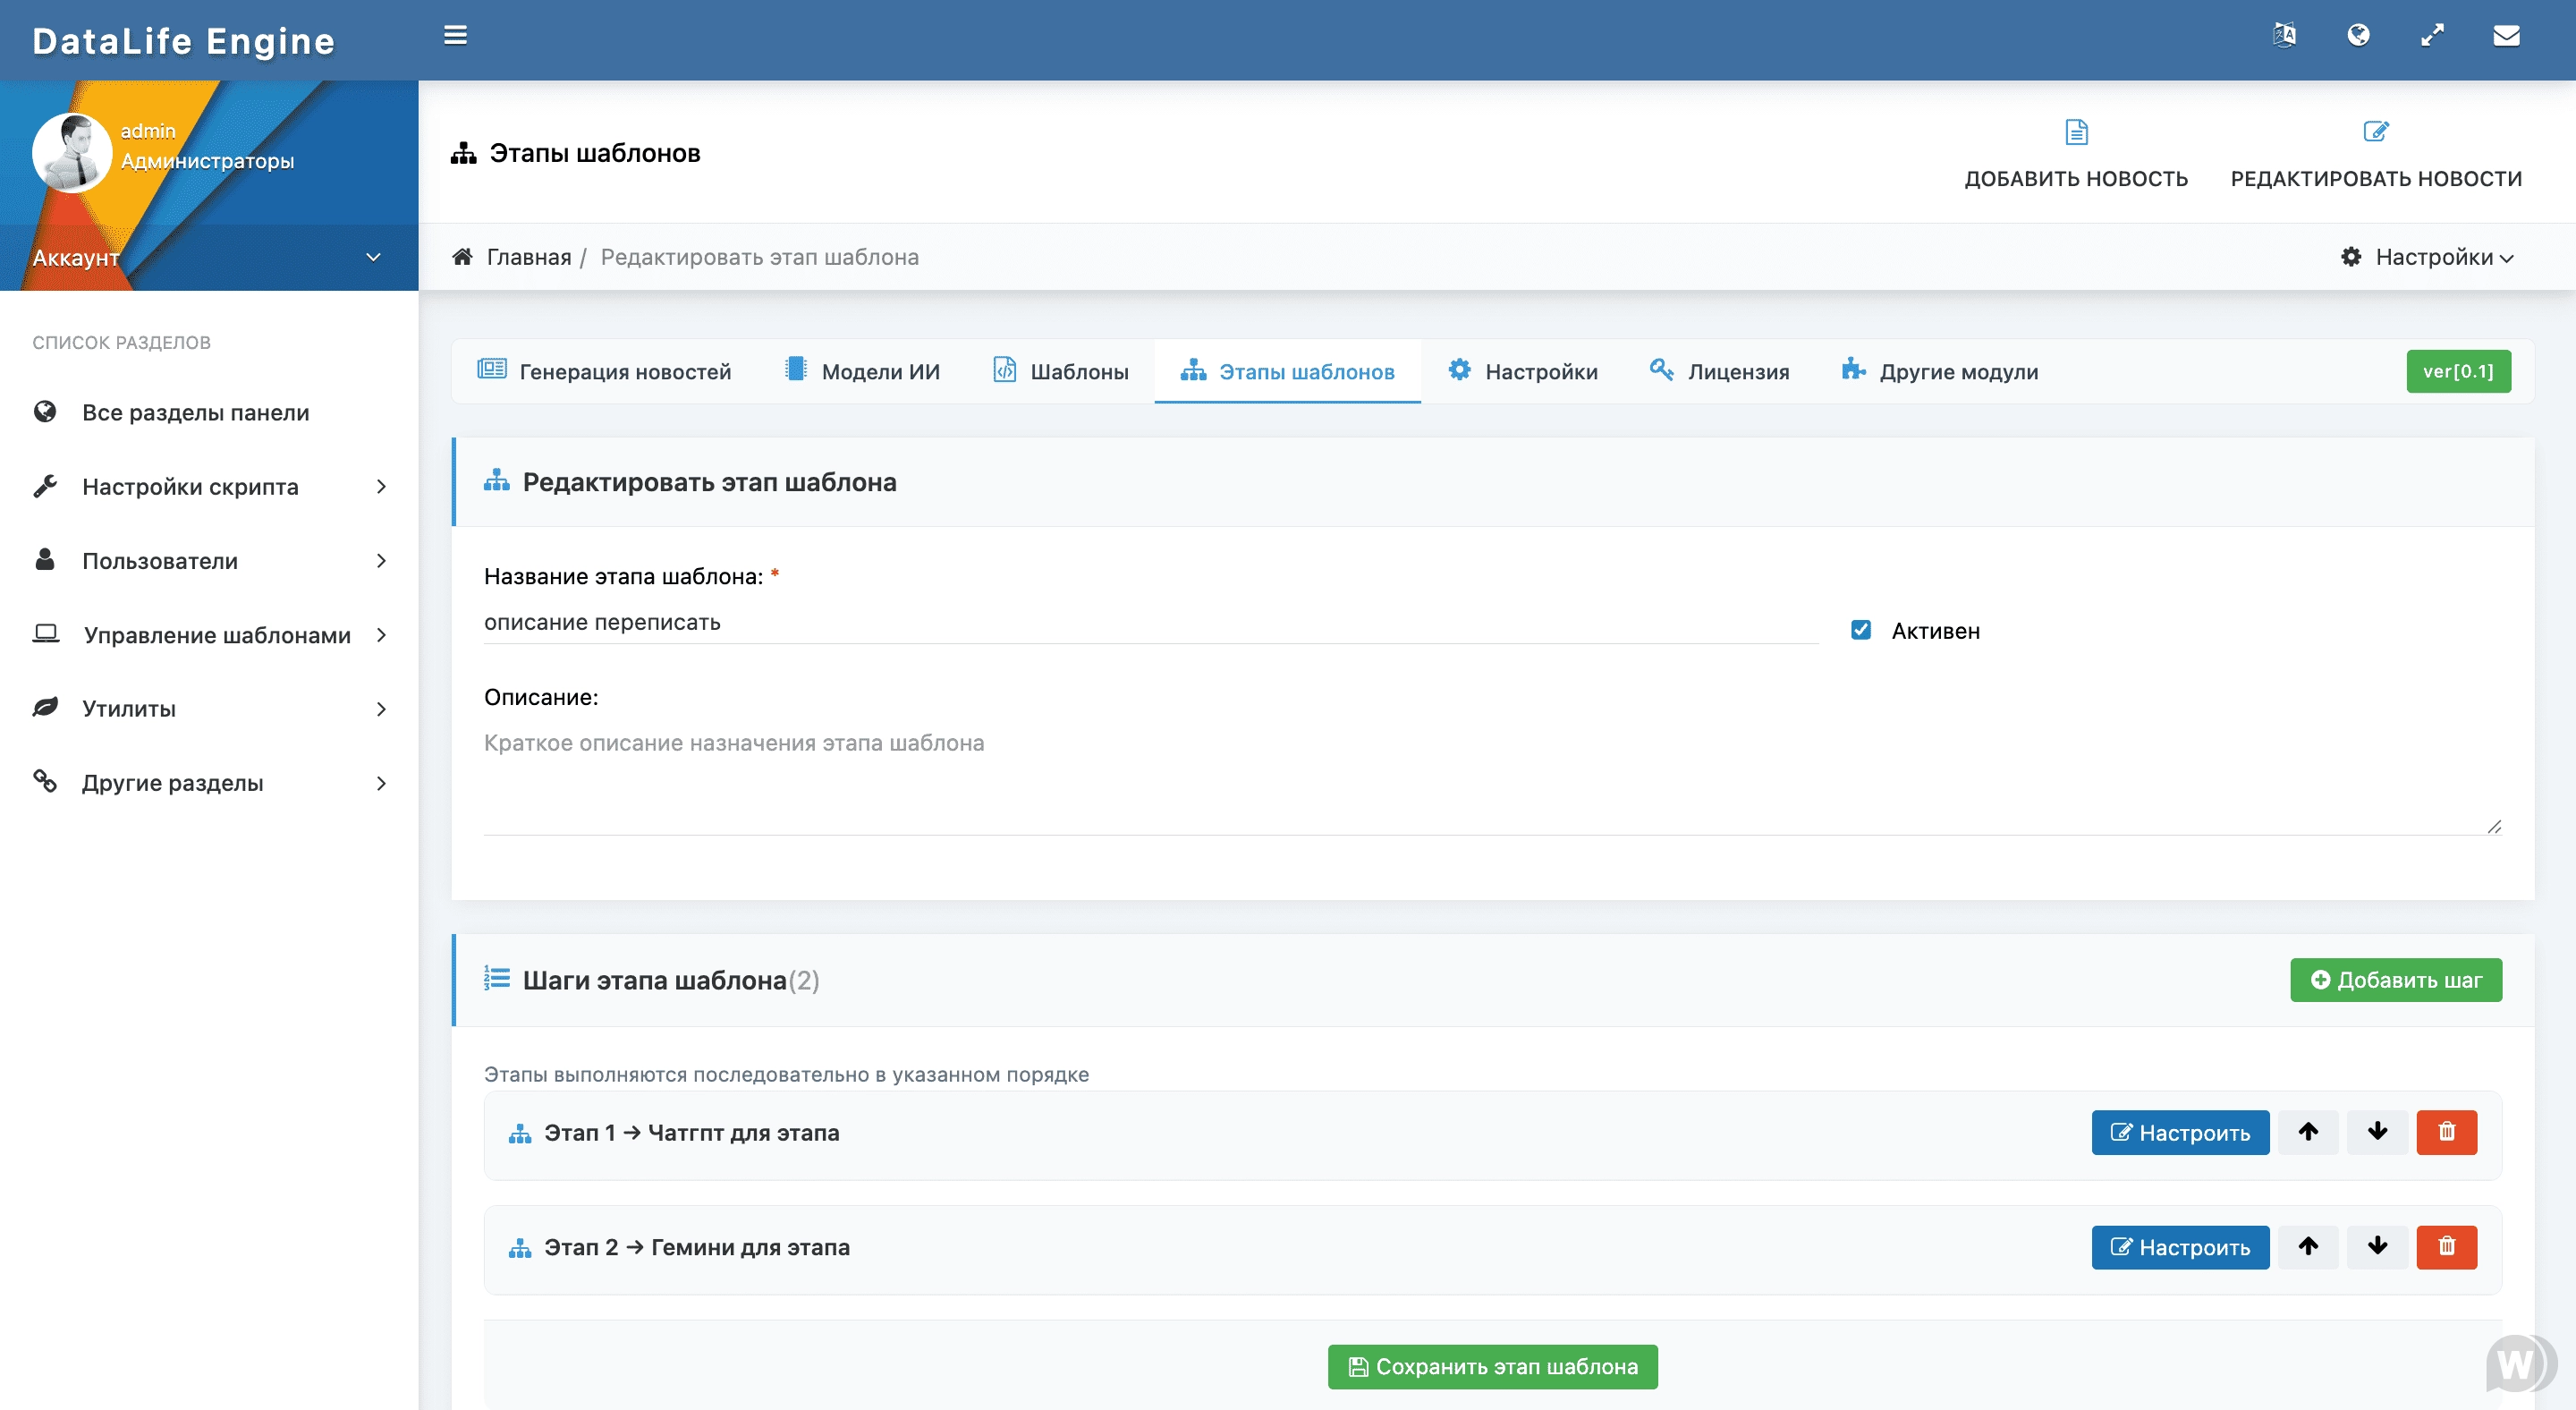Viewport: 2576px width, 1410px height.
Task: Switch to the Модели ИИ tab
Action: (862, 371)
